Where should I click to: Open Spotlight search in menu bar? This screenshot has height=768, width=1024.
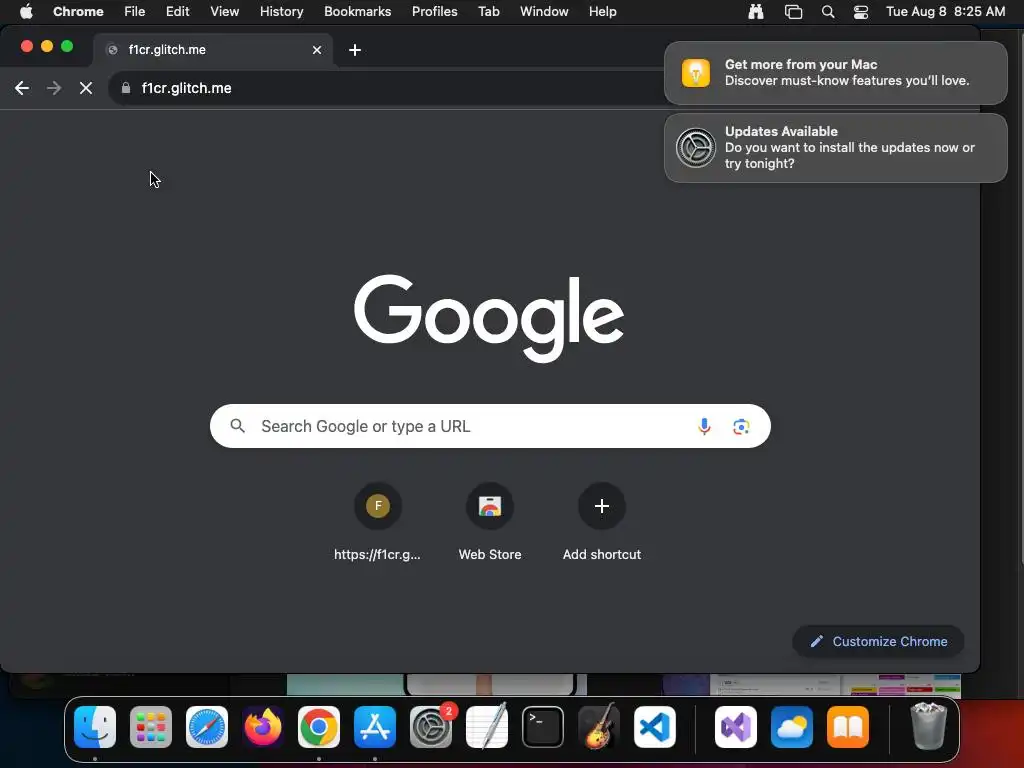[x=827, y=12]
